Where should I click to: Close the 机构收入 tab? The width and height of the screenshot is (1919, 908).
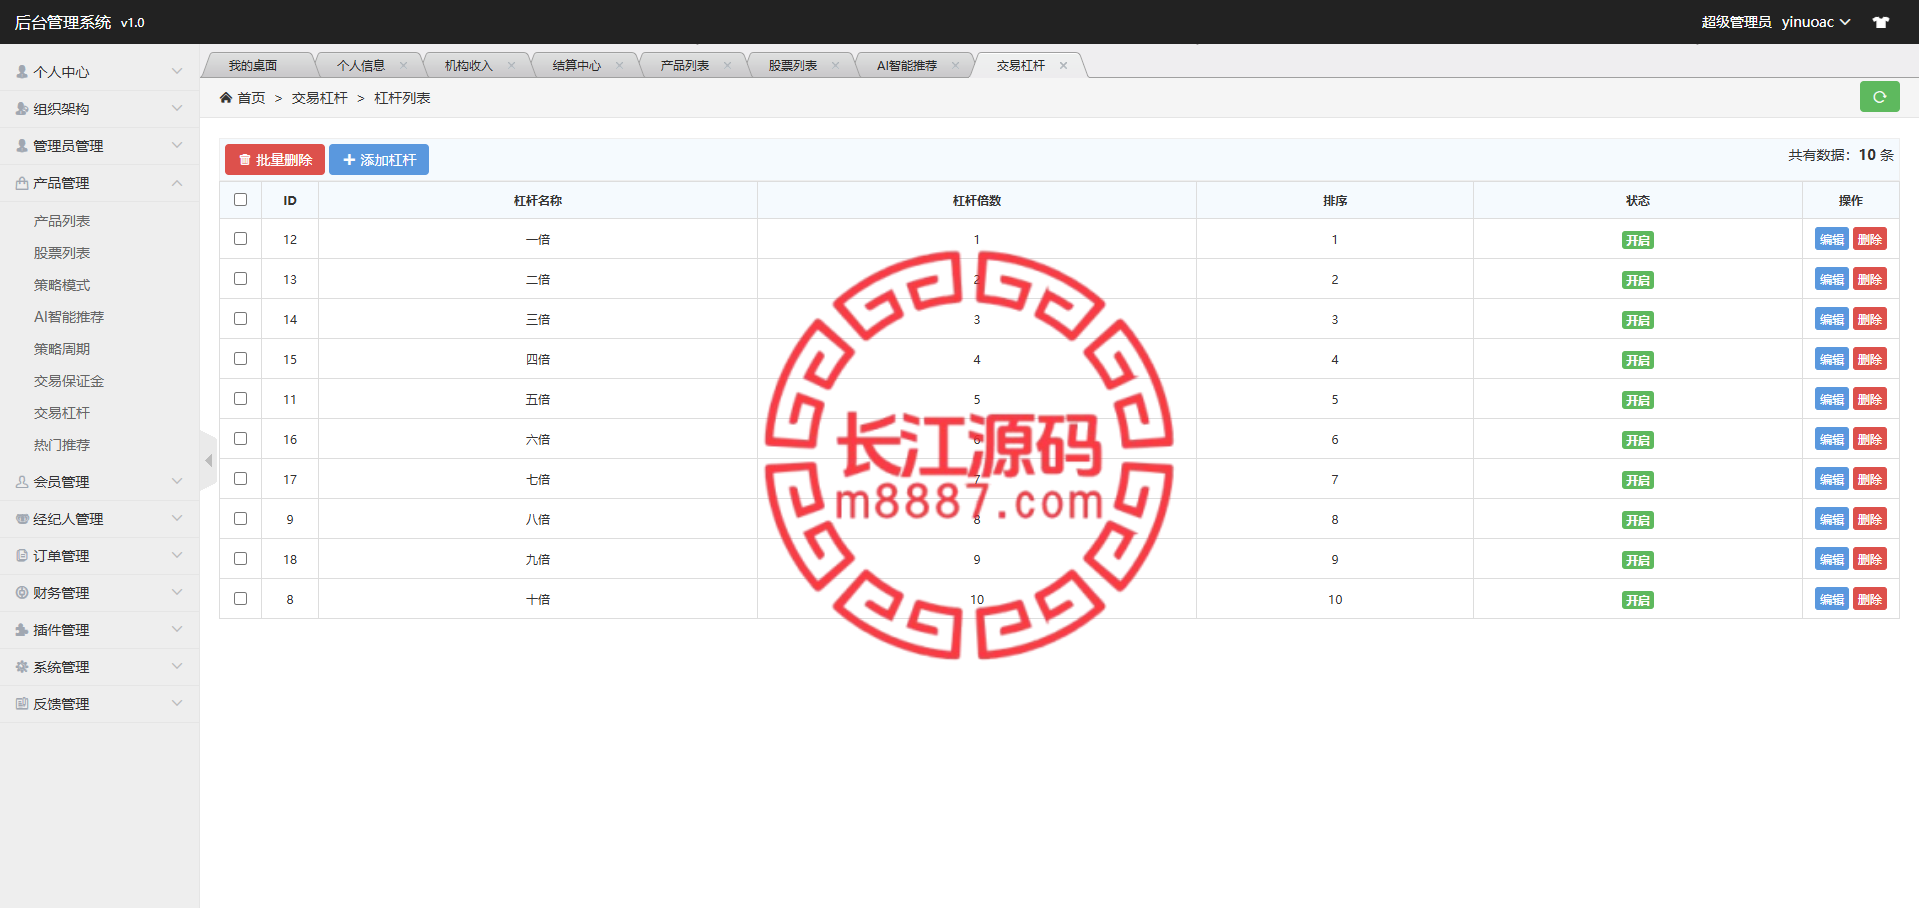point(512,66)
